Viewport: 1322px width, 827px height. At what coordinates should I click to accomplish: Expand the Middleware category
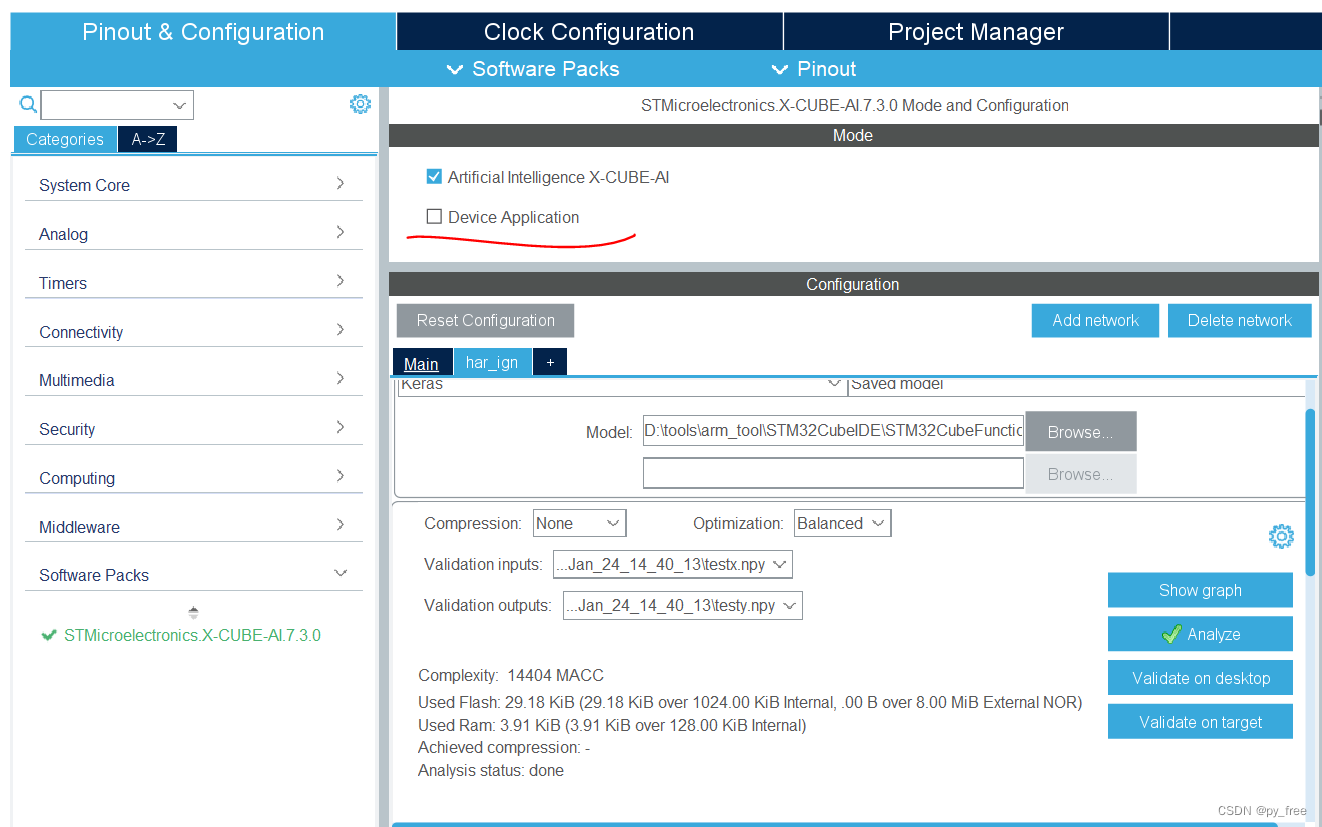coord(193,527)
